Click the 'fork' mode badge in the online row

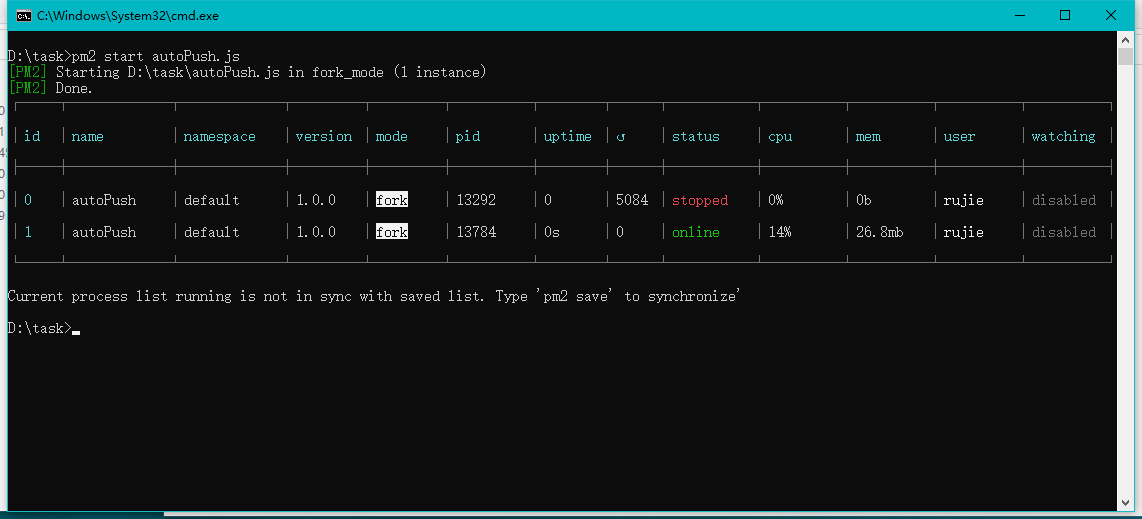tap(392, 232)
